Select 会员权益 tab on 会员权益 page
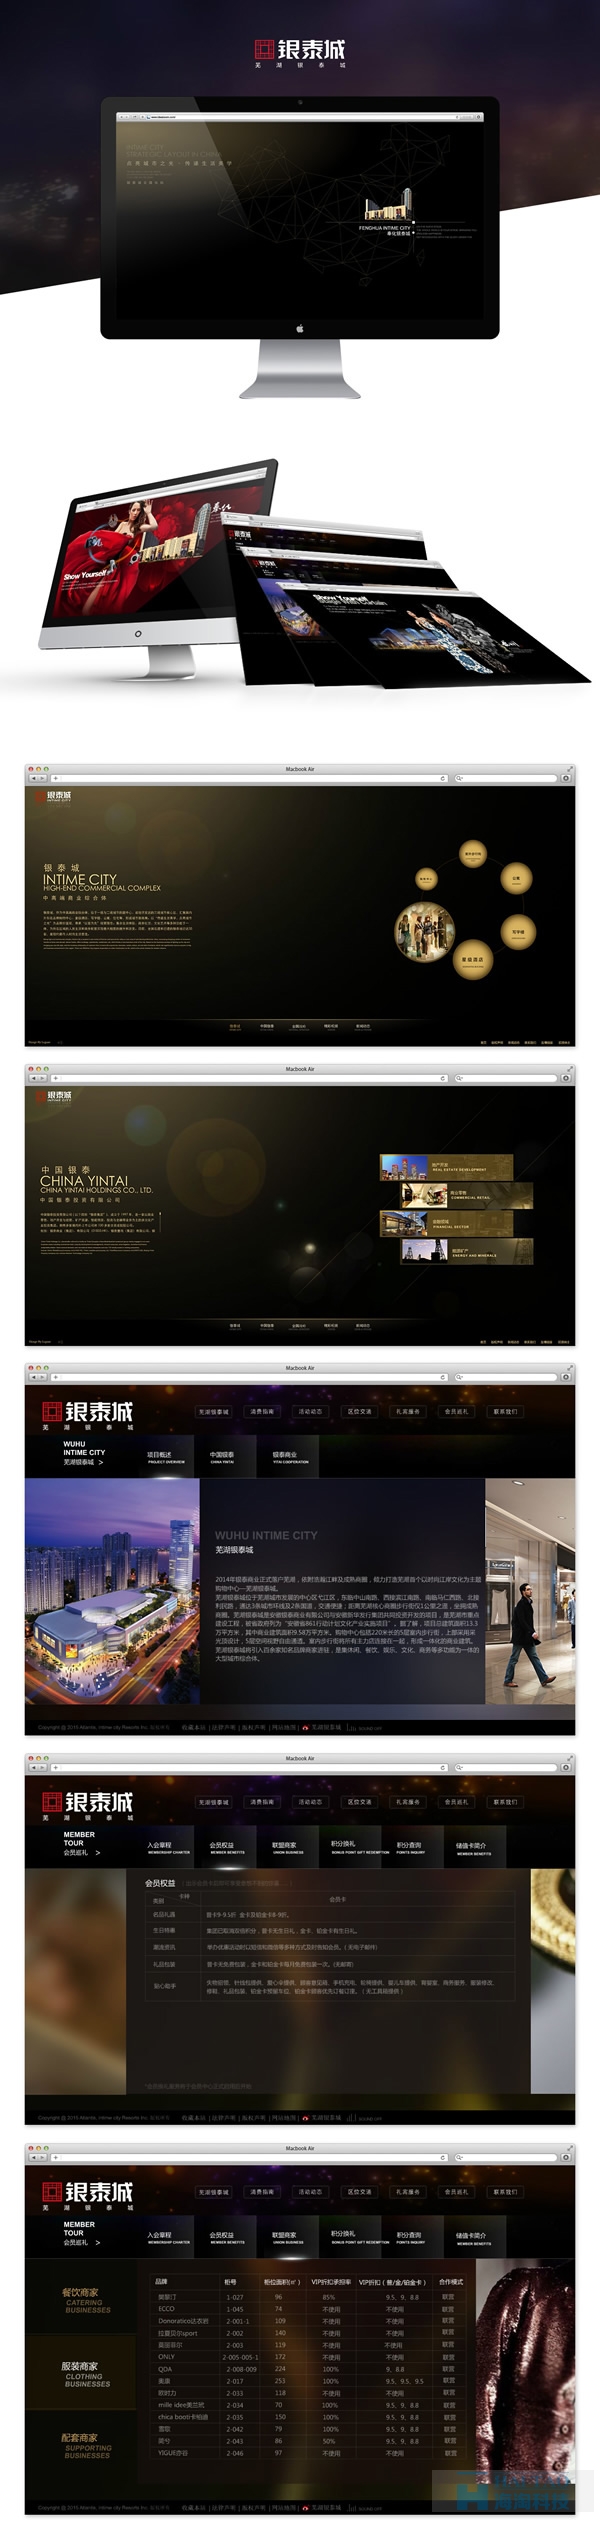600x2538 pixels. 226,1848
